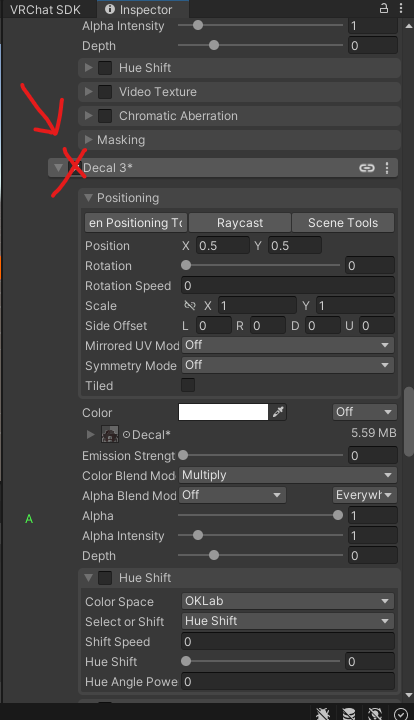
Task: Click the Scene Tools button
Action: (343, 223)
